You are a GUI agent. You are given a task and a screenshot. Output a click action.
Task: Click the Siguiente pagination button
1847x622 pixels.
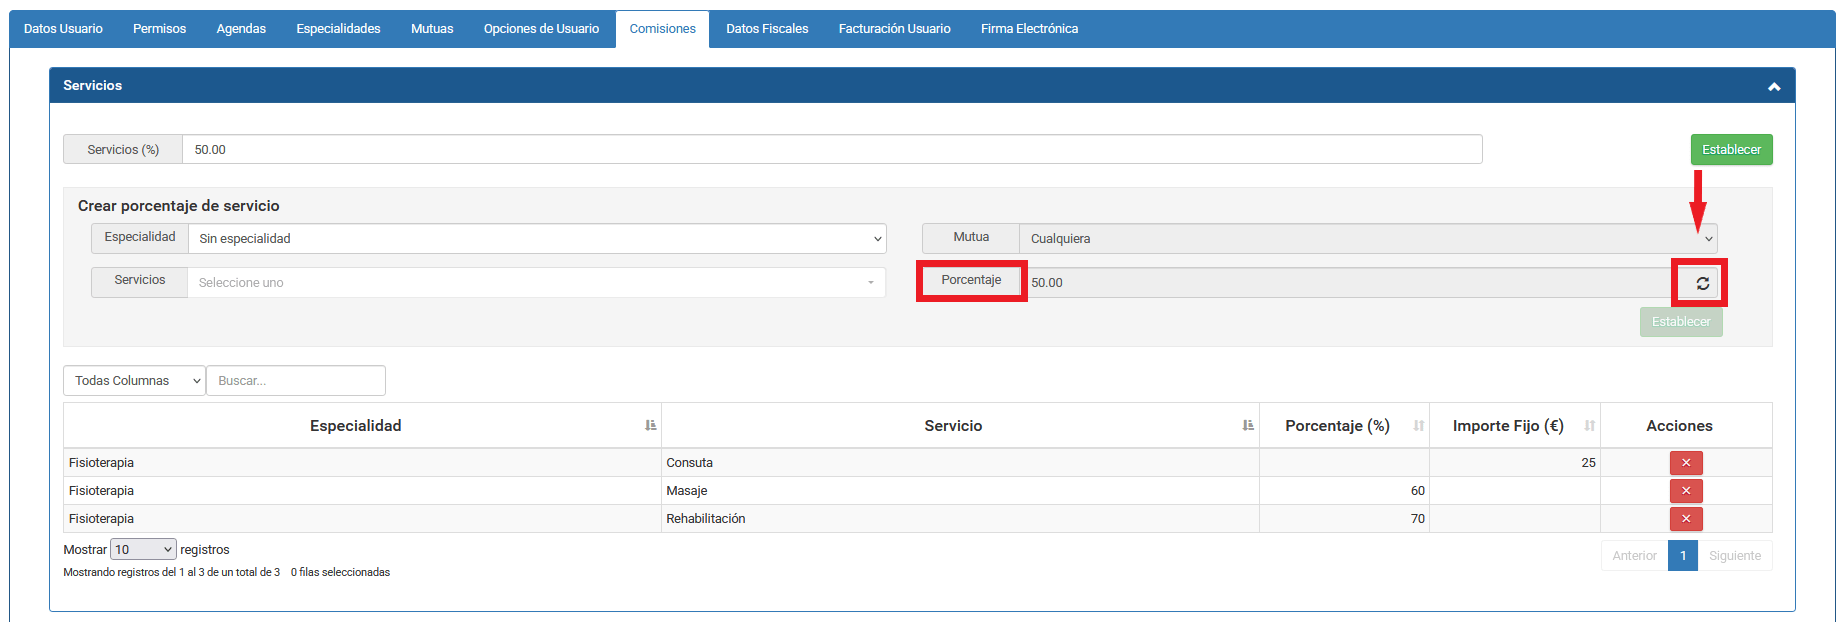pyautogui.click(x=1735, y=556)
